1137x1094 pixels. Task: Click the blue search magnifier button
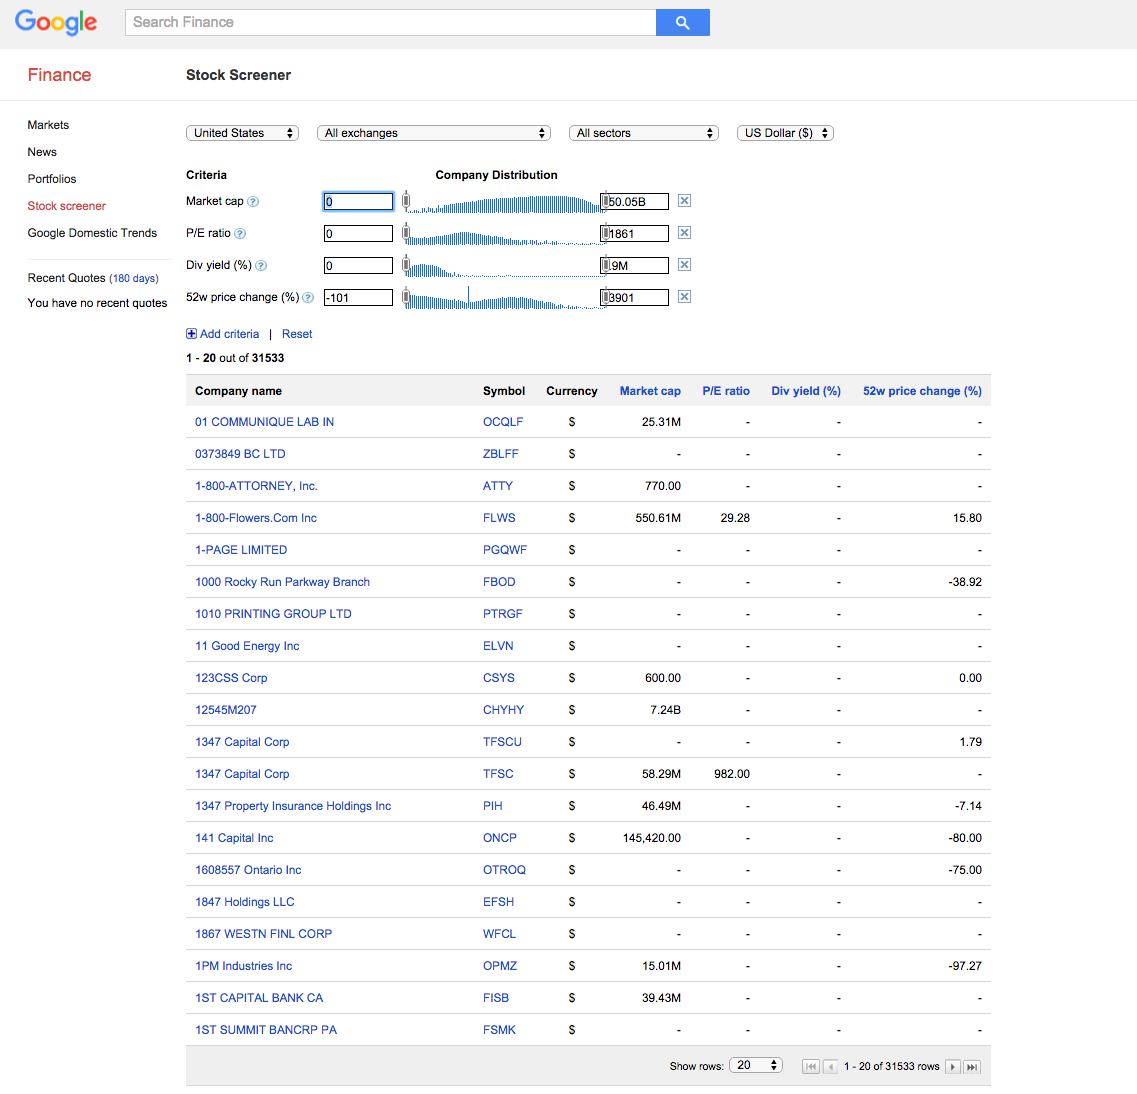(682, 22)
